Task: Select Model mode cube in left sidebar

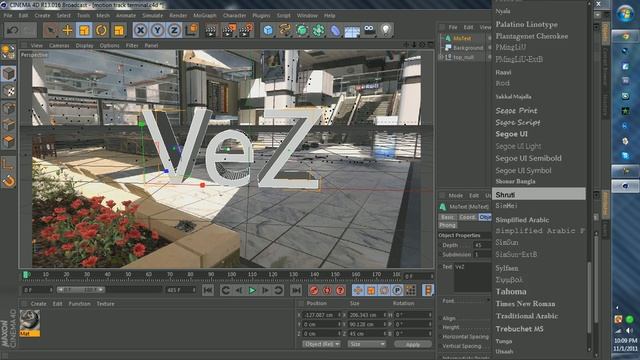Action: pos(8,73)
